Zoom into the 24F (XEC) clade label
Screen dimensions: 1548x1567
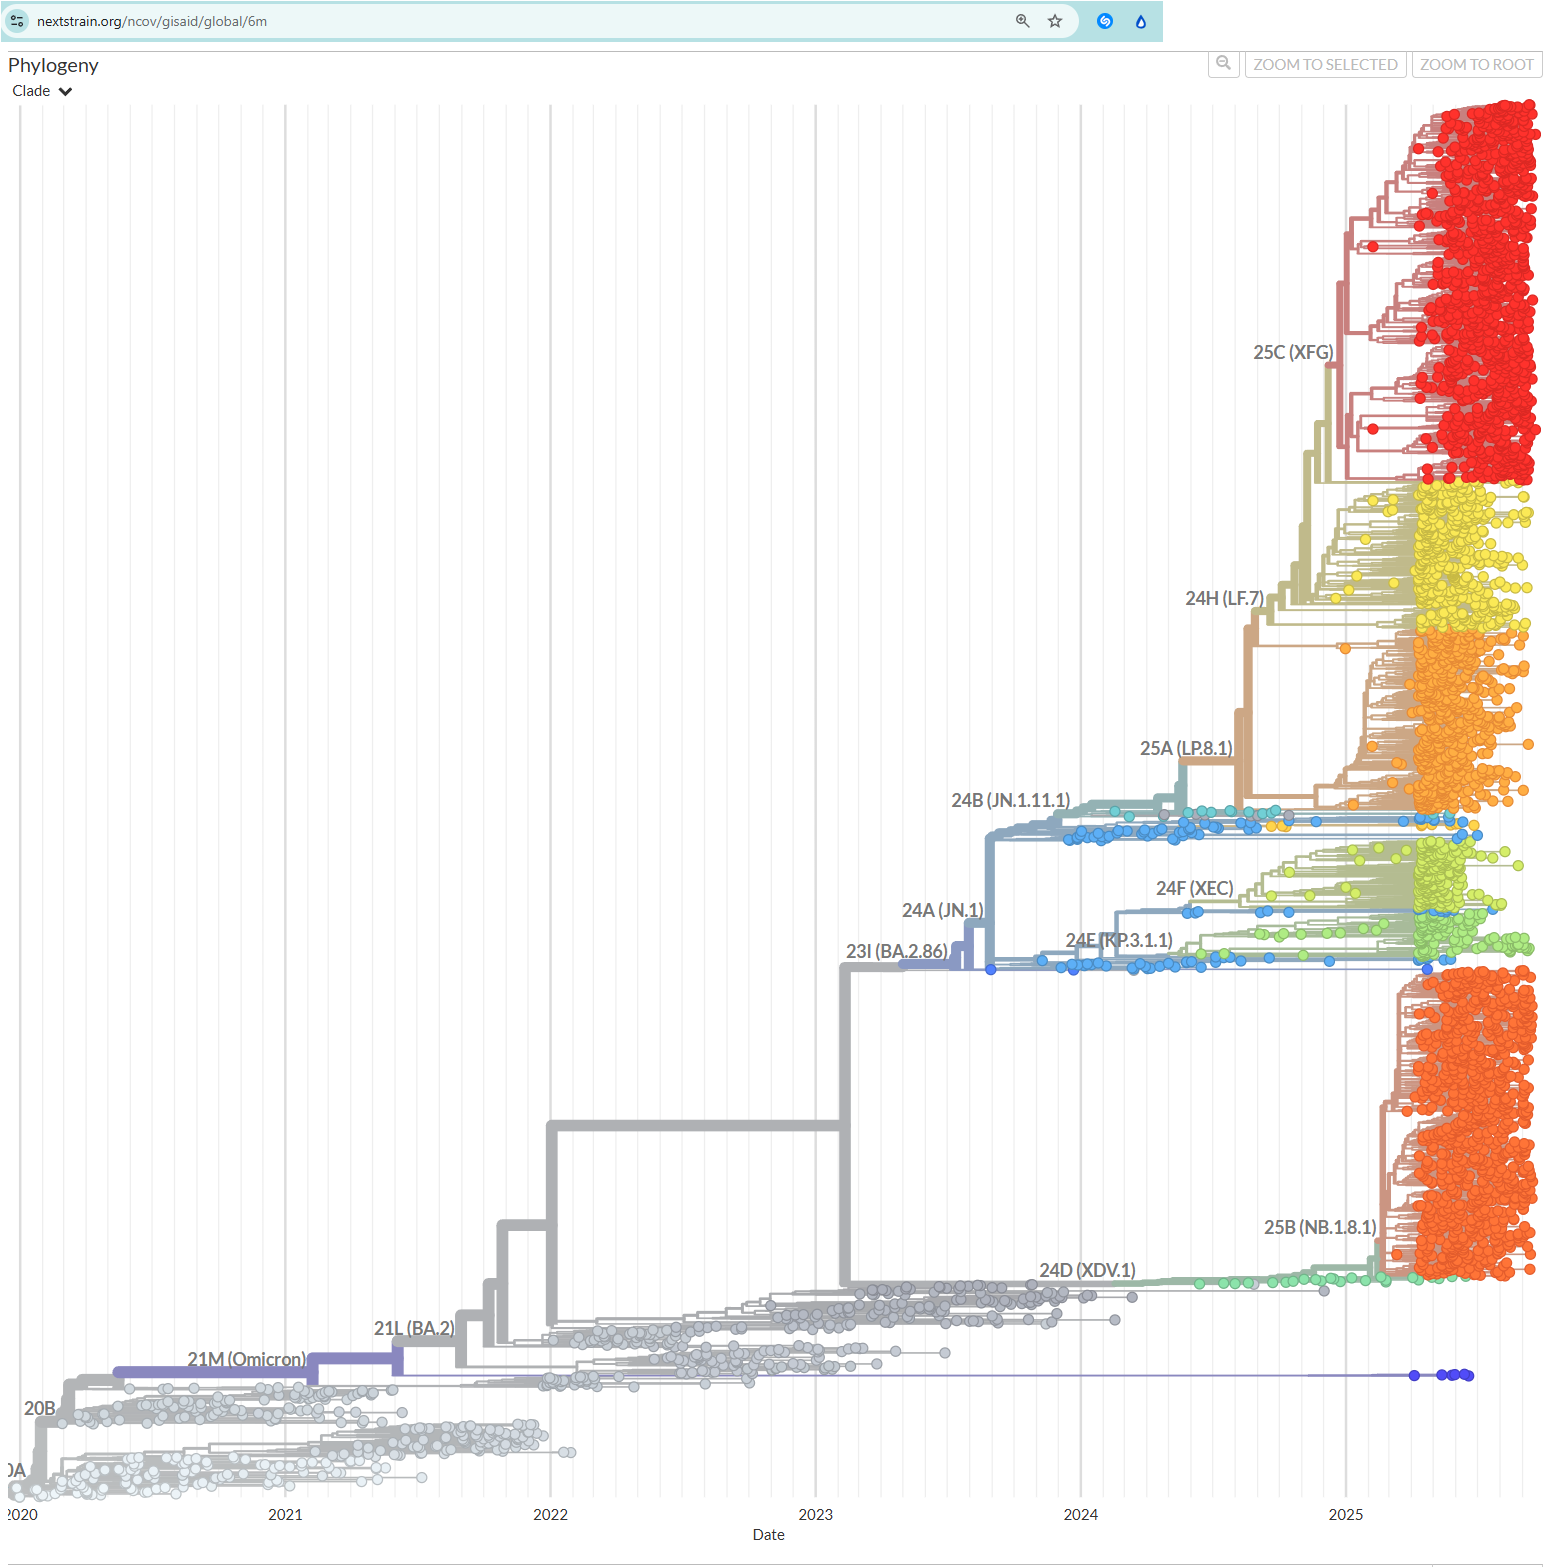tap(1194, 889)
